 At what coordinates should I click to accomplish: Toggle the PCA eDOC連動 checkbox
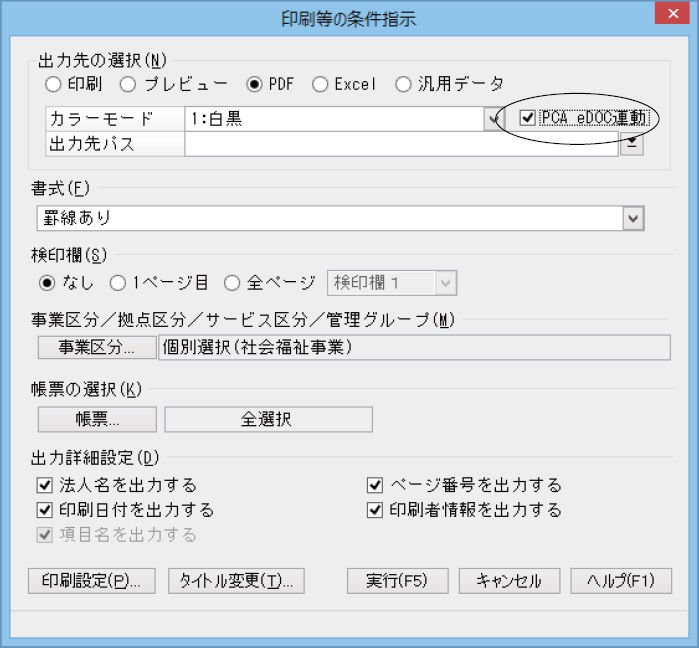tap(528, 118)
